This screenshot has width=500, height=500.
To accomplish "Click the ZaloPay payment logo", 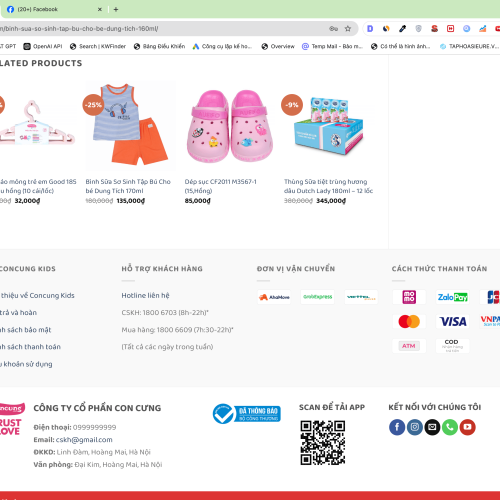I will click(x=453, y=297).
